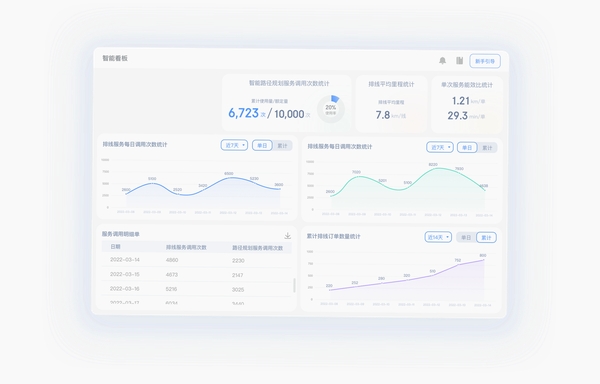Click the 服务调用明细单 panel title
Image resolution: width=600 pixels, height=384 pixels.
(x=121, y=234)
